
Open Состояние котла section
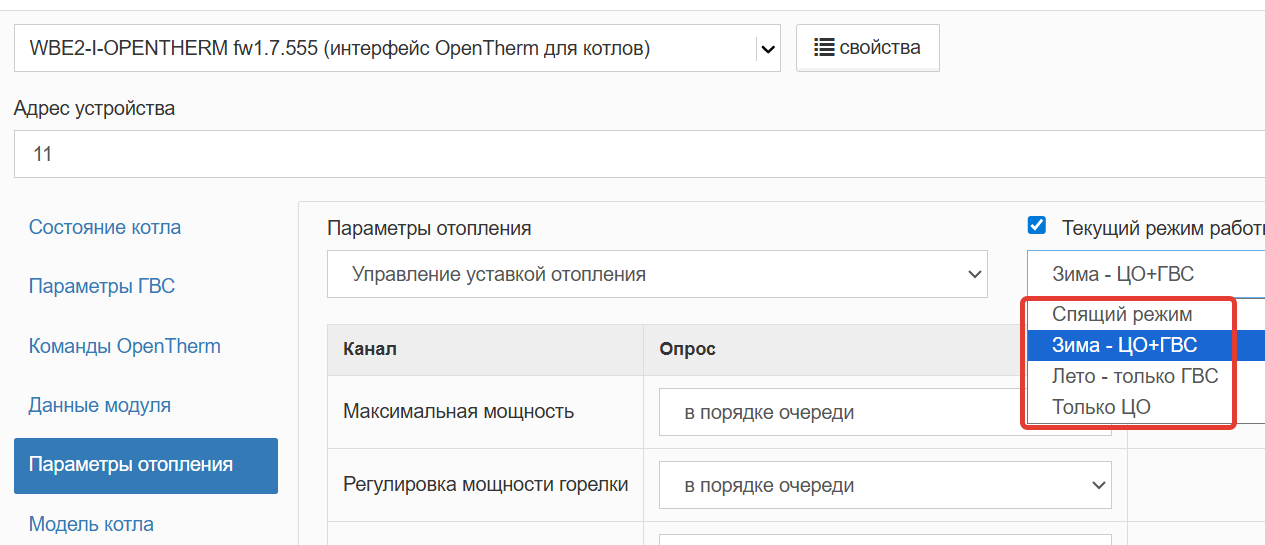point(105,227)
